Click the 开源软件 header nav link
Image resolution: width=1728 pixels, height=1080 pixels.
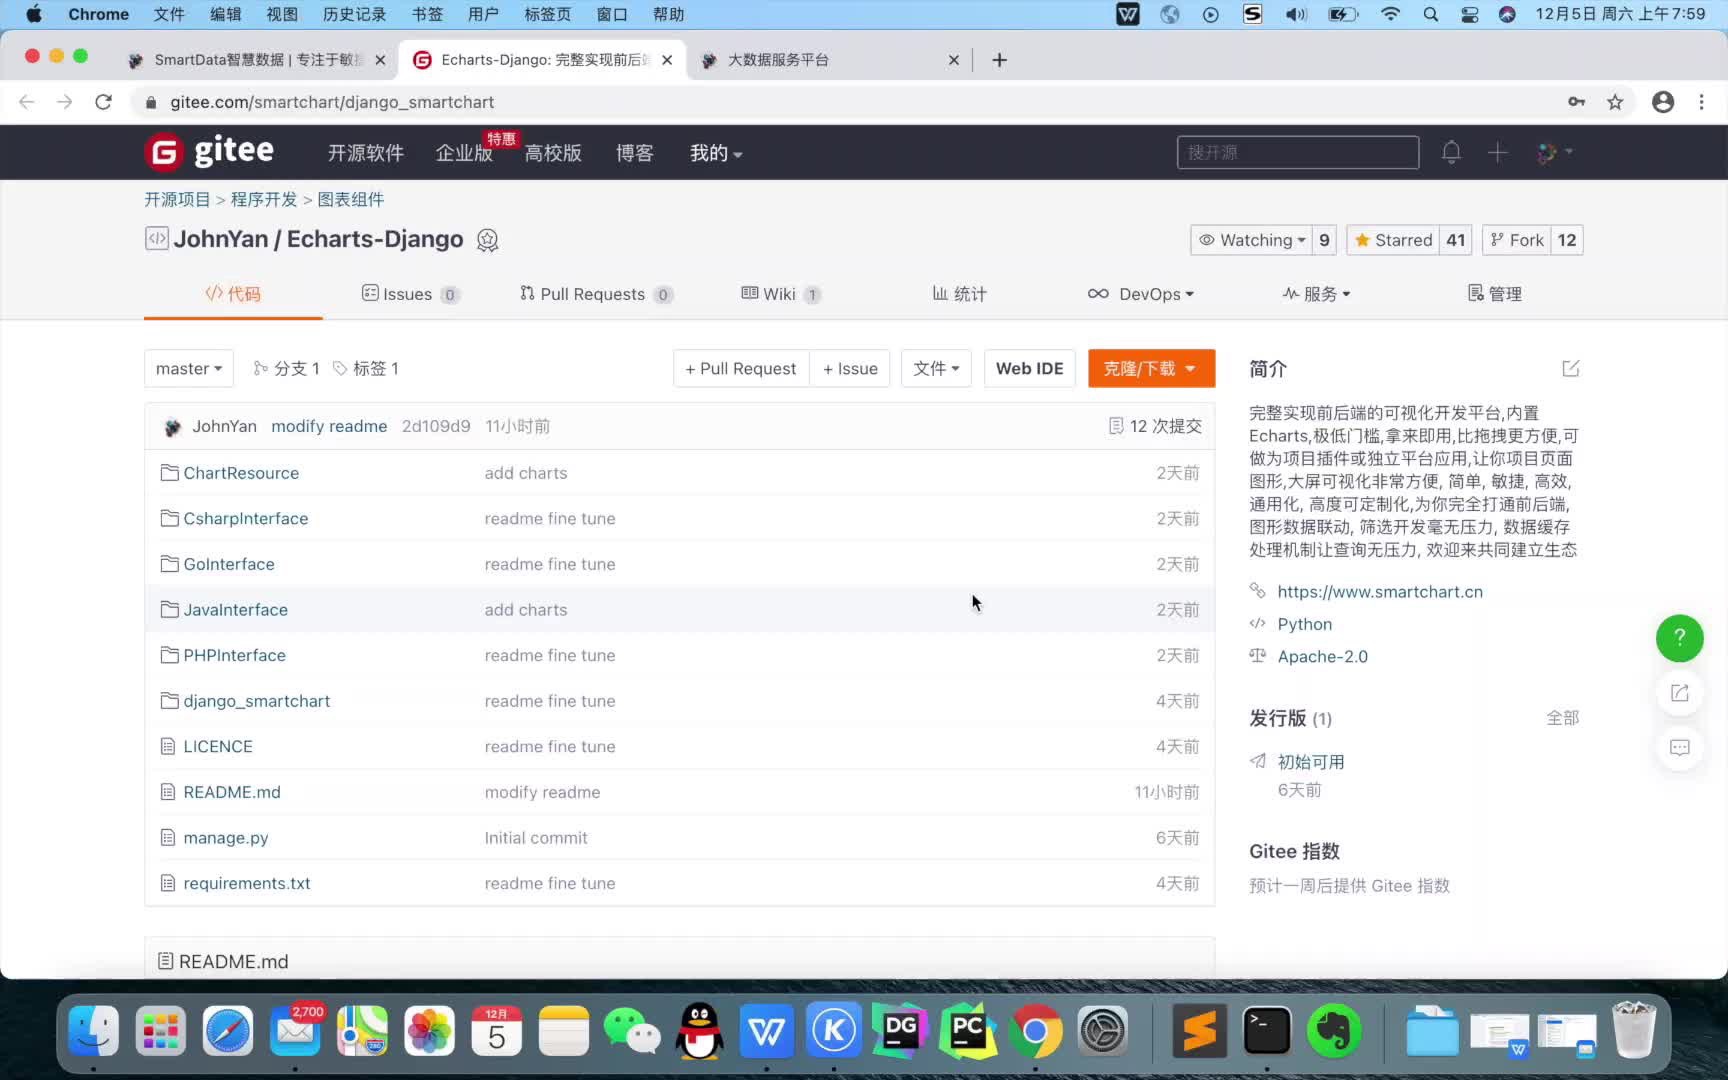(x=365, y=153)
